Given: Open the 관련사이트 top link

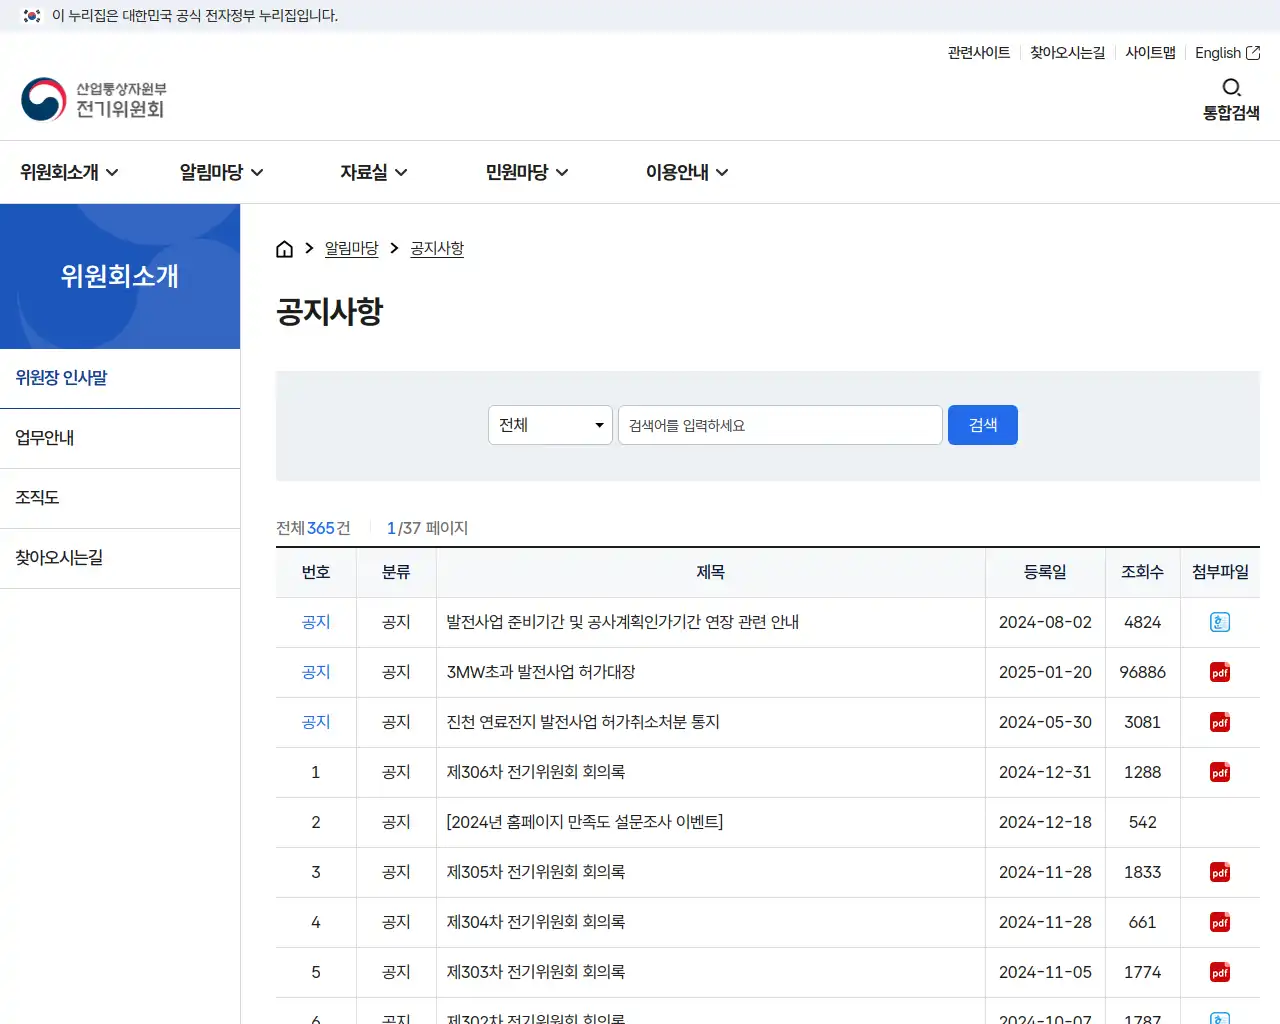Looking at the screenshot, I should point(979,53).
